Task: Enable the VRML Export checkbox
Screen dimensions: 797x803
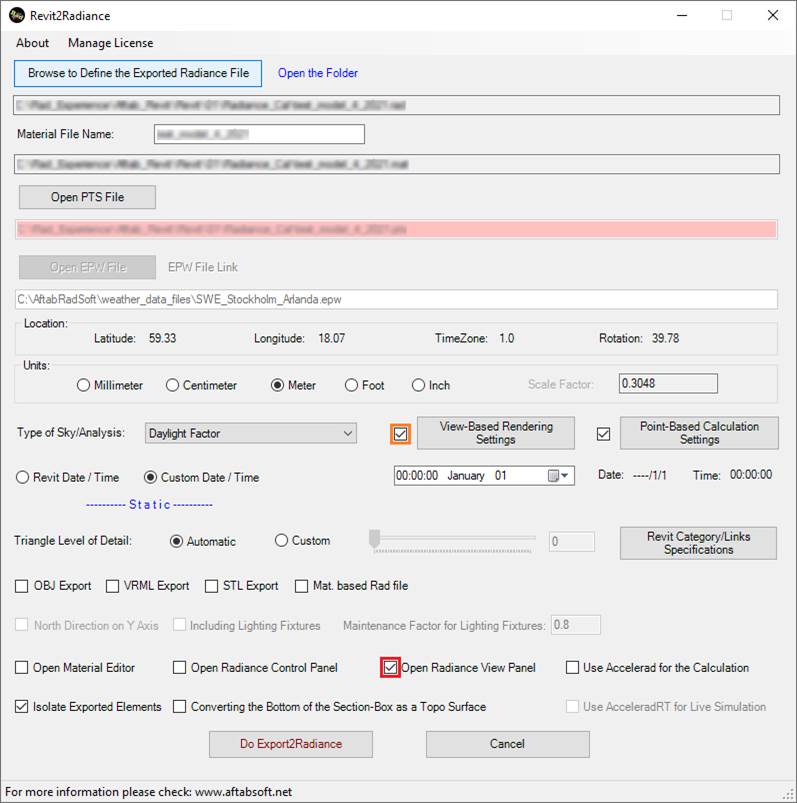Action: [x=112, y=586]
